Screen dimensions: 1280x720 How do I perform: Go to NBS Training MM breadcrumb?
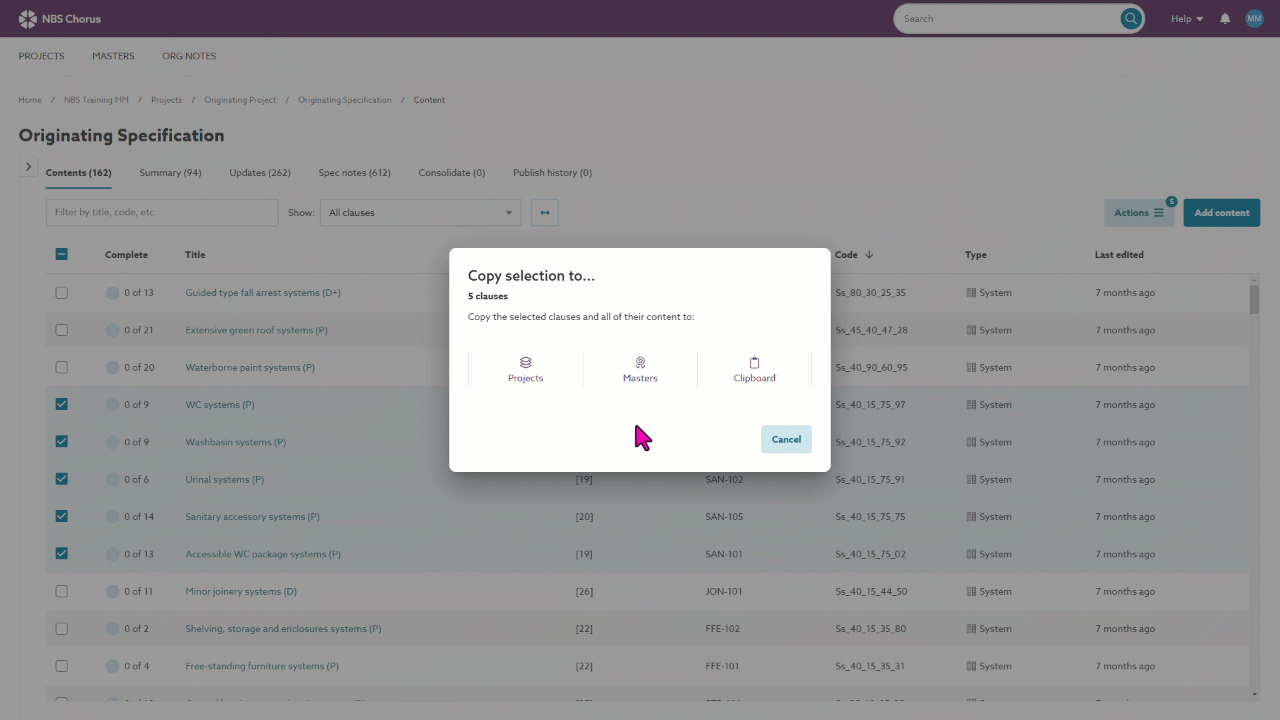(x=96, y=100)
